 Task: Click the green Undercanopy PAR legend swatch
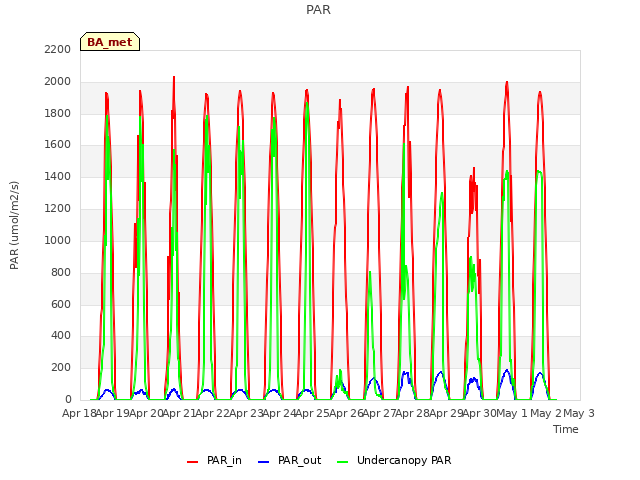tap(343, 462)
